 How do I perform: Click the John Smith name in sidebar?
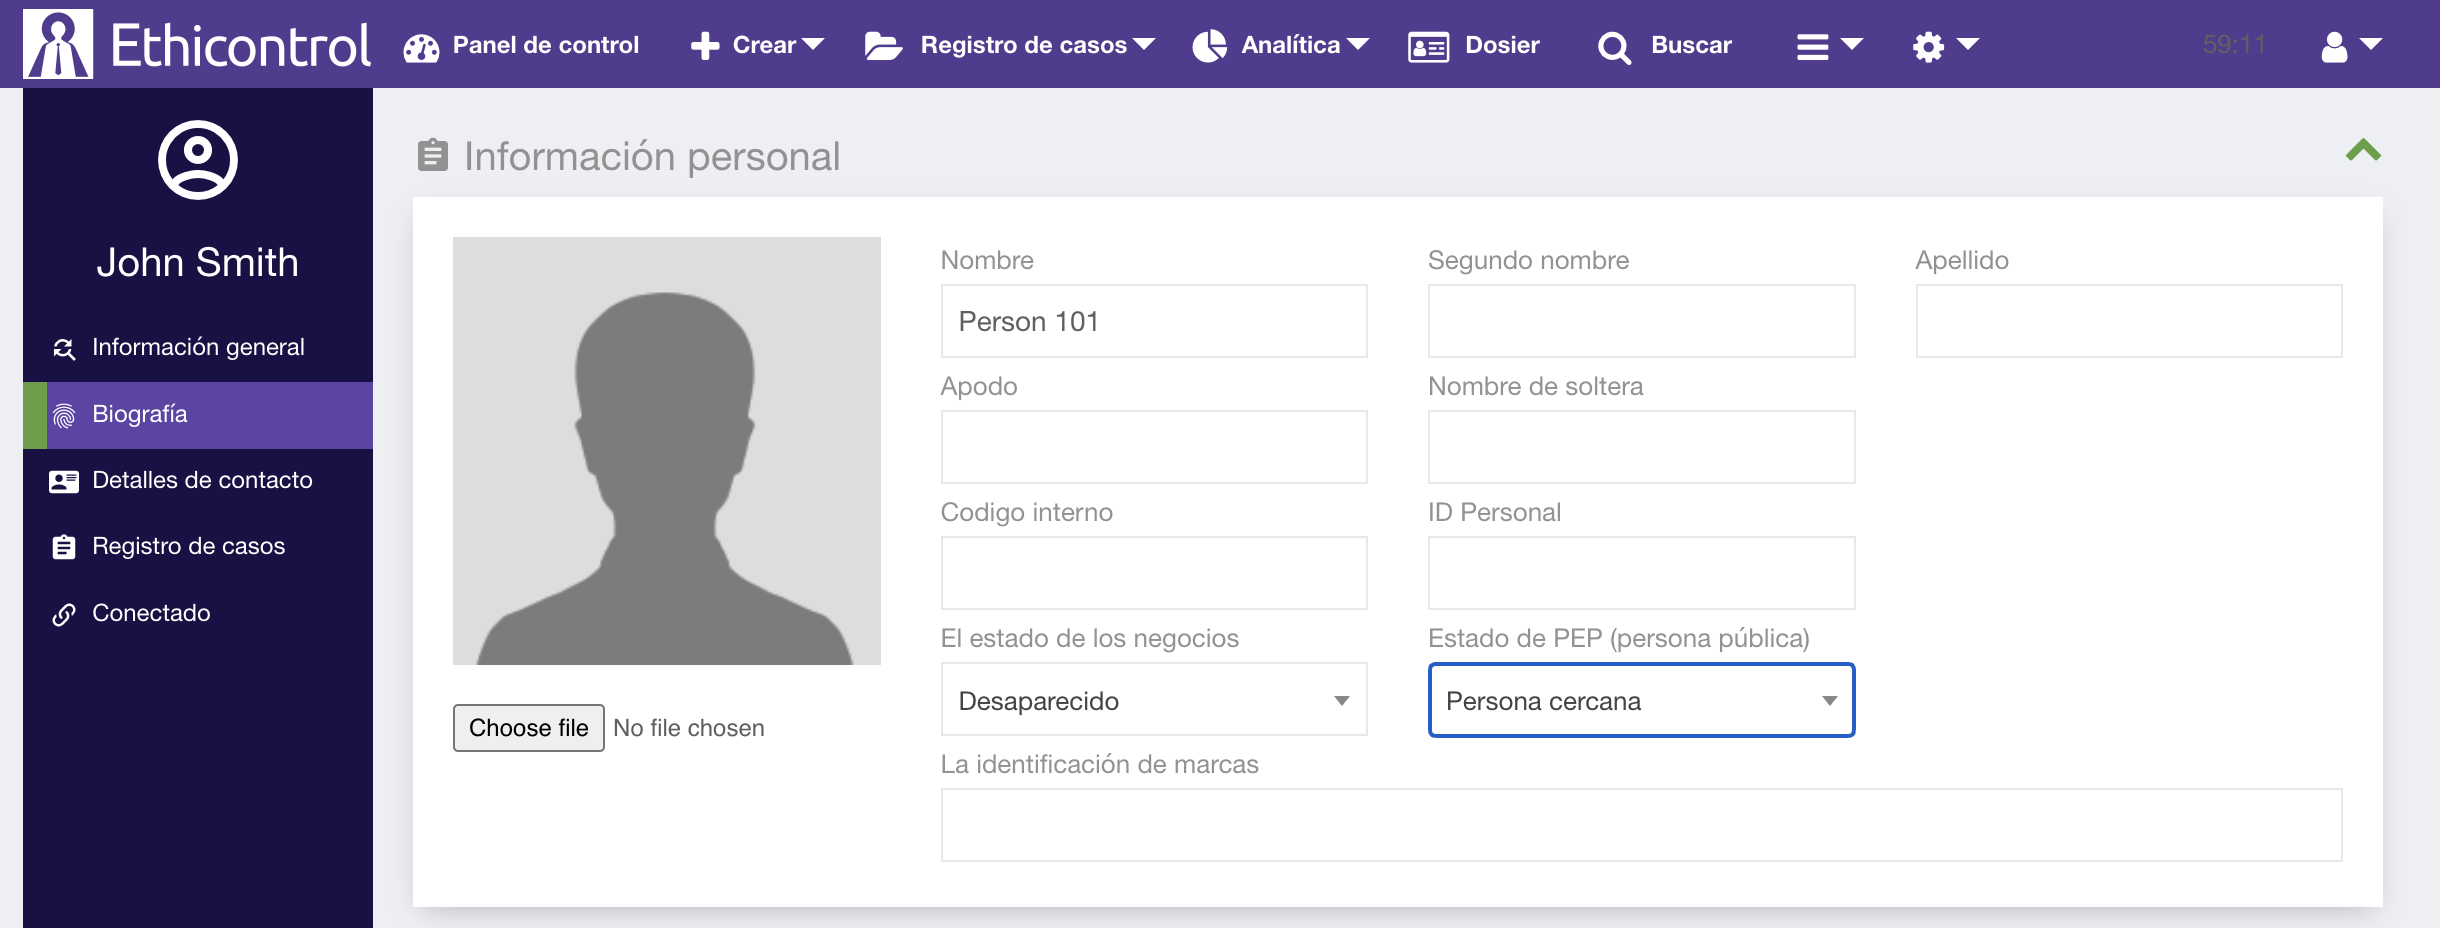tap(198, 262)
